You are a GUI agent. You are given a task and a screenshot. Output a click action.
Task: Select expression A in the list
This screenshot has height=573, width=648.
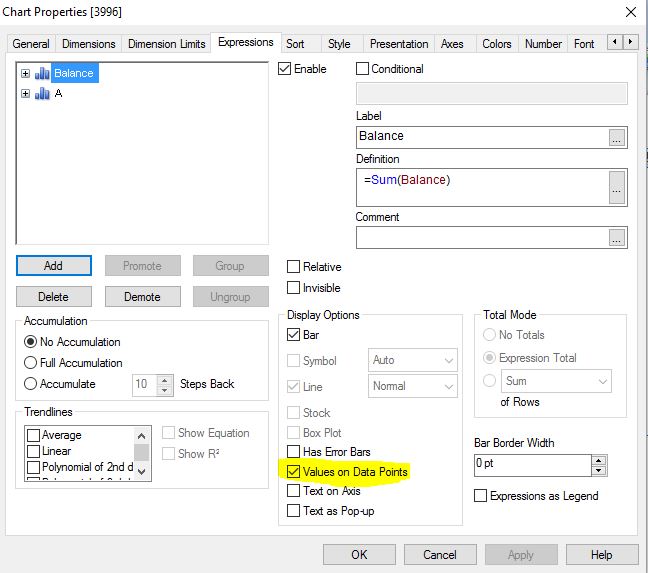click(58, 93)
